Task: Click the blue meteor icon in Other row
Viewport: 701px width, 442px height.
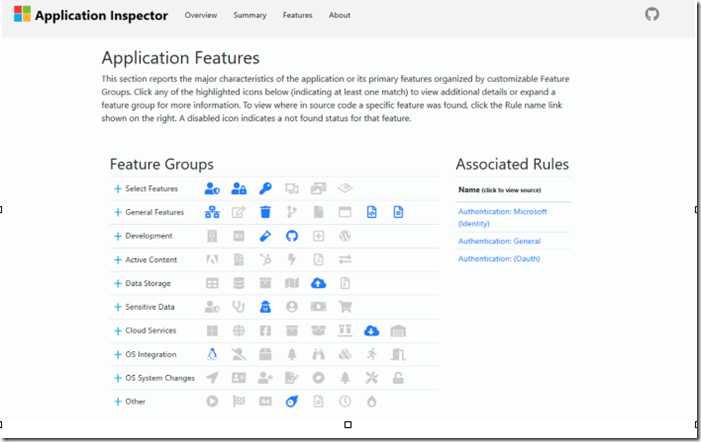Action: tap(291, 401)
